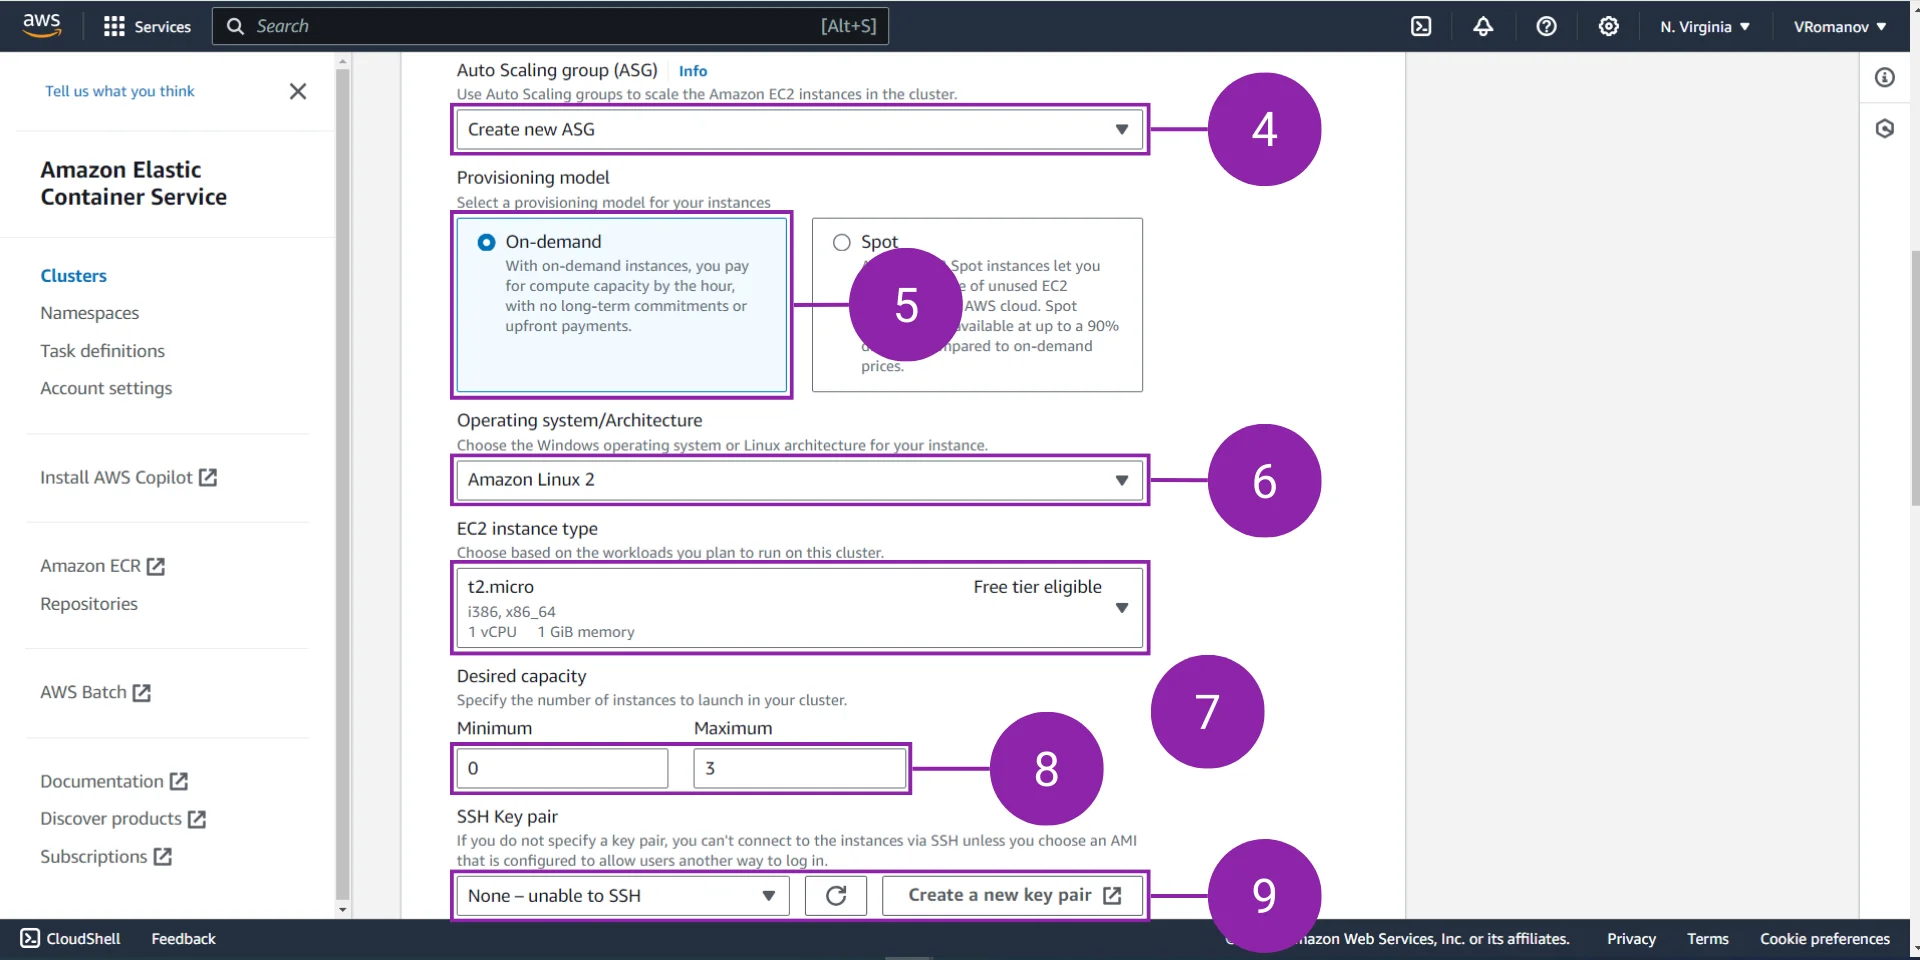Click external link icon next to Documentation
The height and width of the screenshot is (960, 1920).
coord(179,781)
